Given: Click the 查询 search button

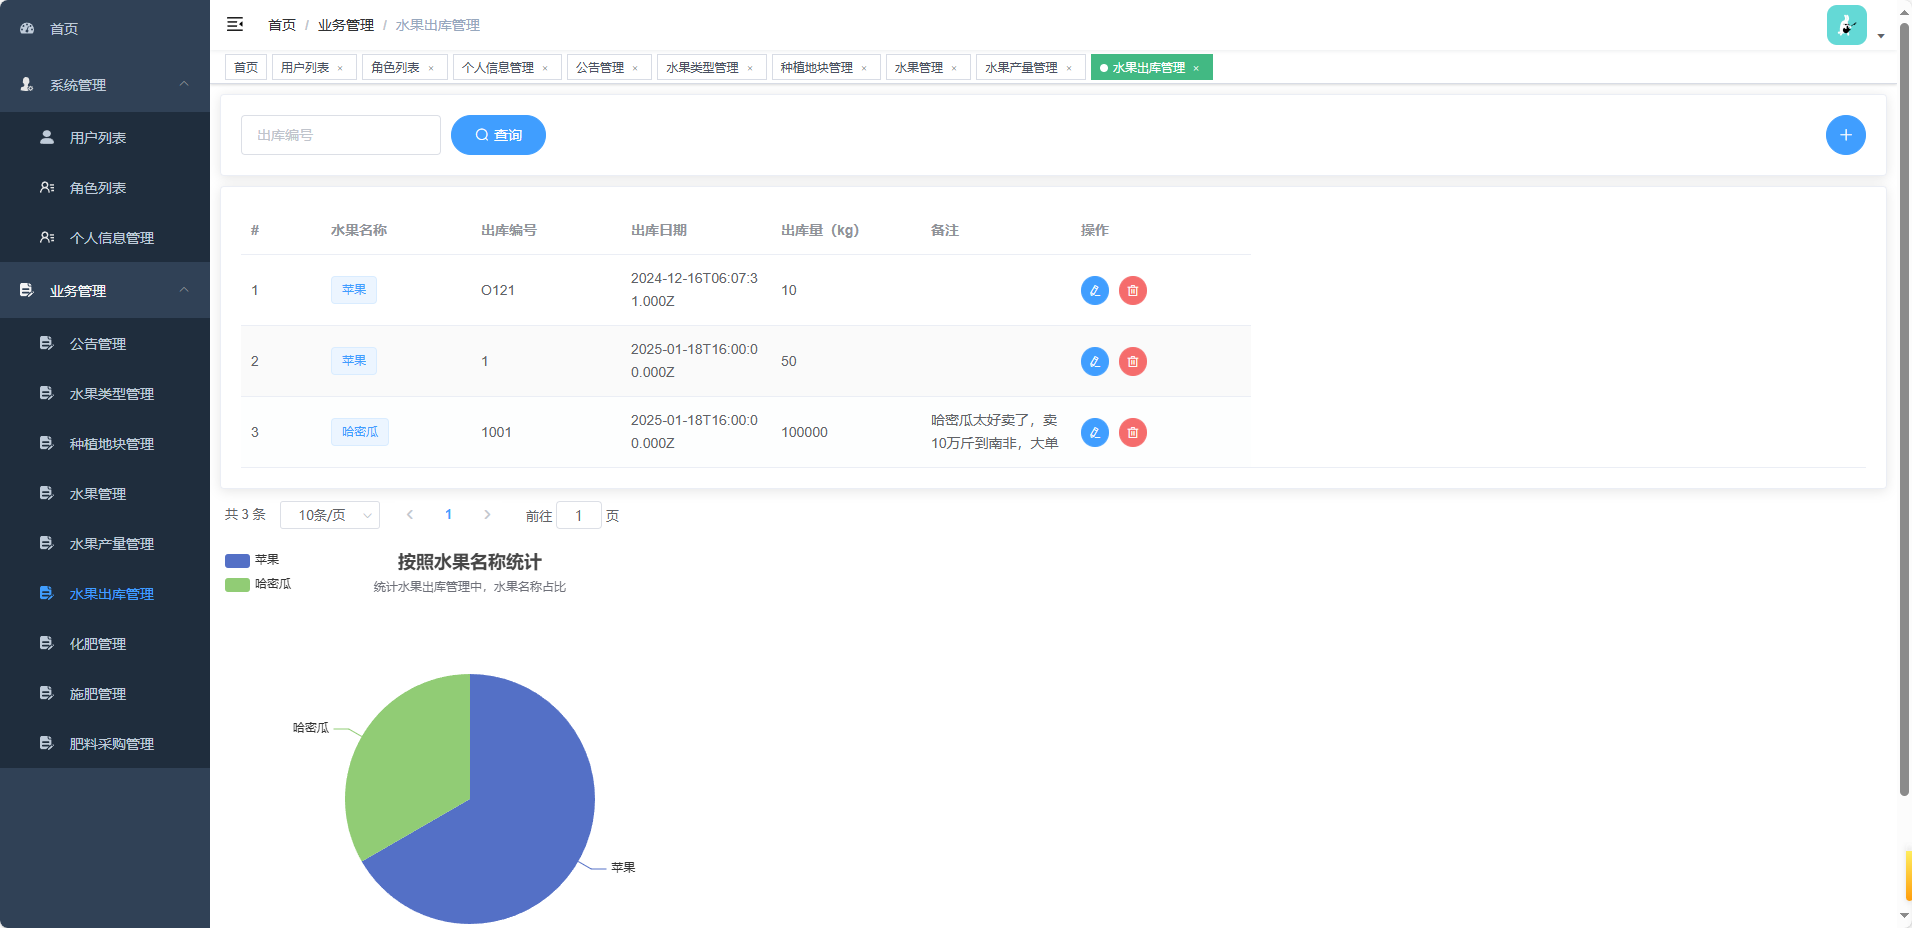Looking at the screenshot, I should click(498, 134).
